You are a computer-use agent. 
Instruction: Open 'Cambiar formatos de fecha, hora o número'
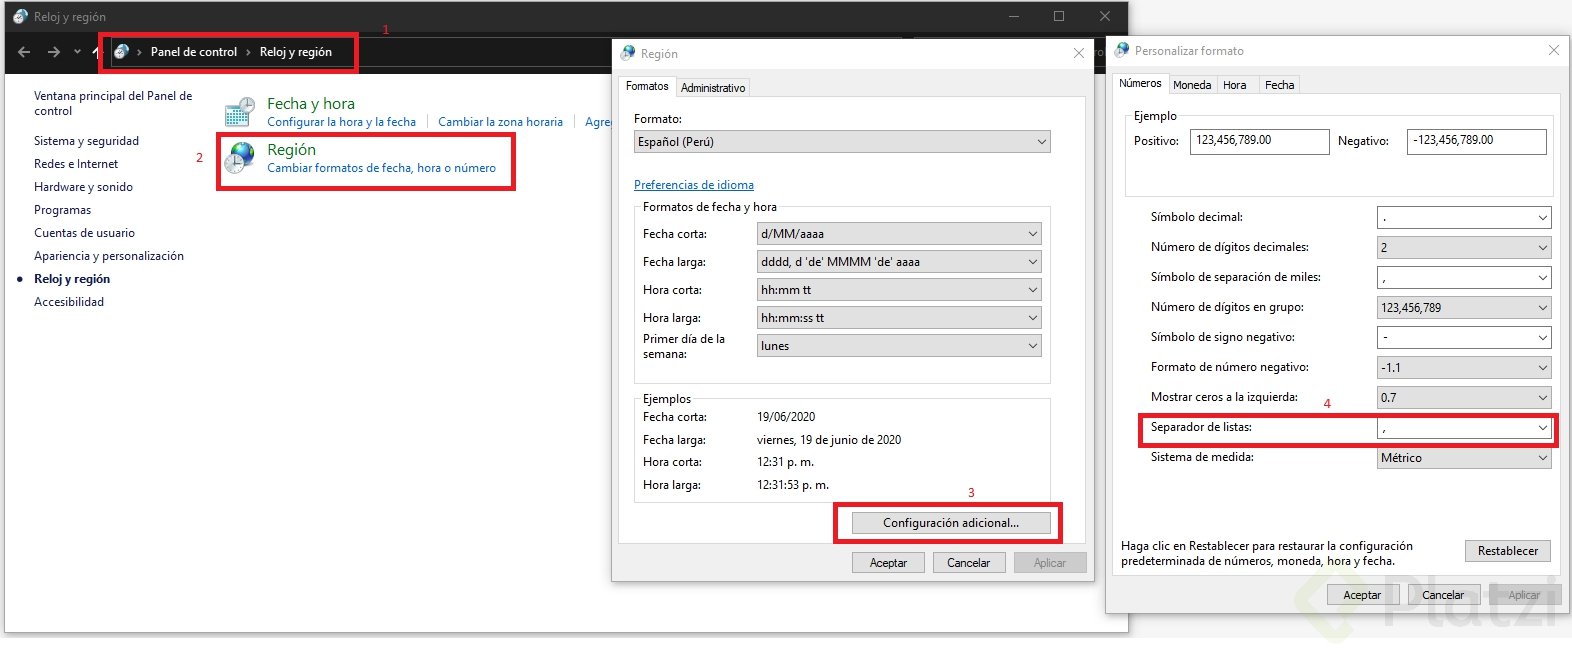[x=381, y=168]
